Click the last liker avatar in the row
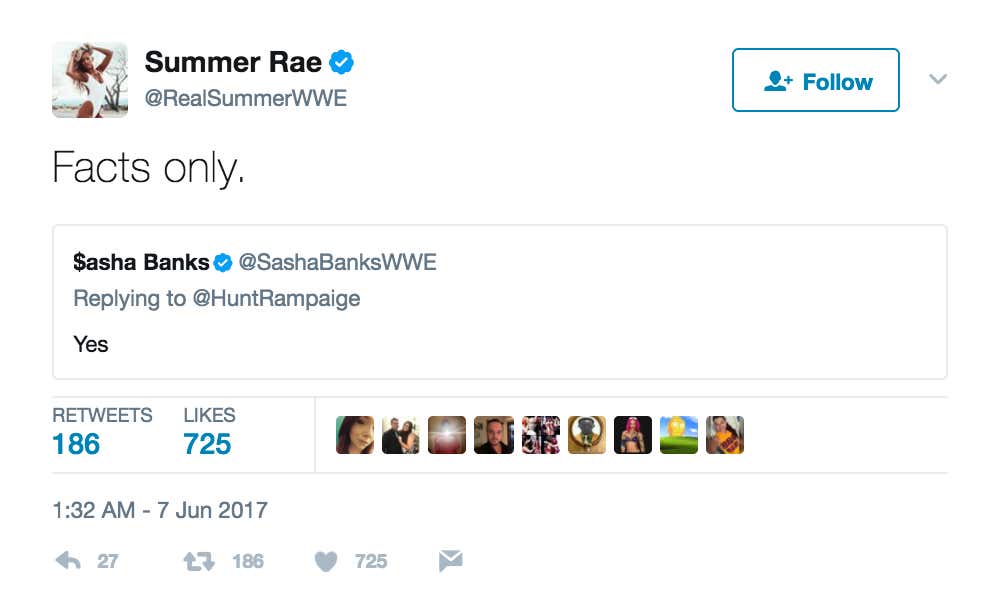Image resolution: width=996 pixels, height=612 pixels. pos(725,435)
